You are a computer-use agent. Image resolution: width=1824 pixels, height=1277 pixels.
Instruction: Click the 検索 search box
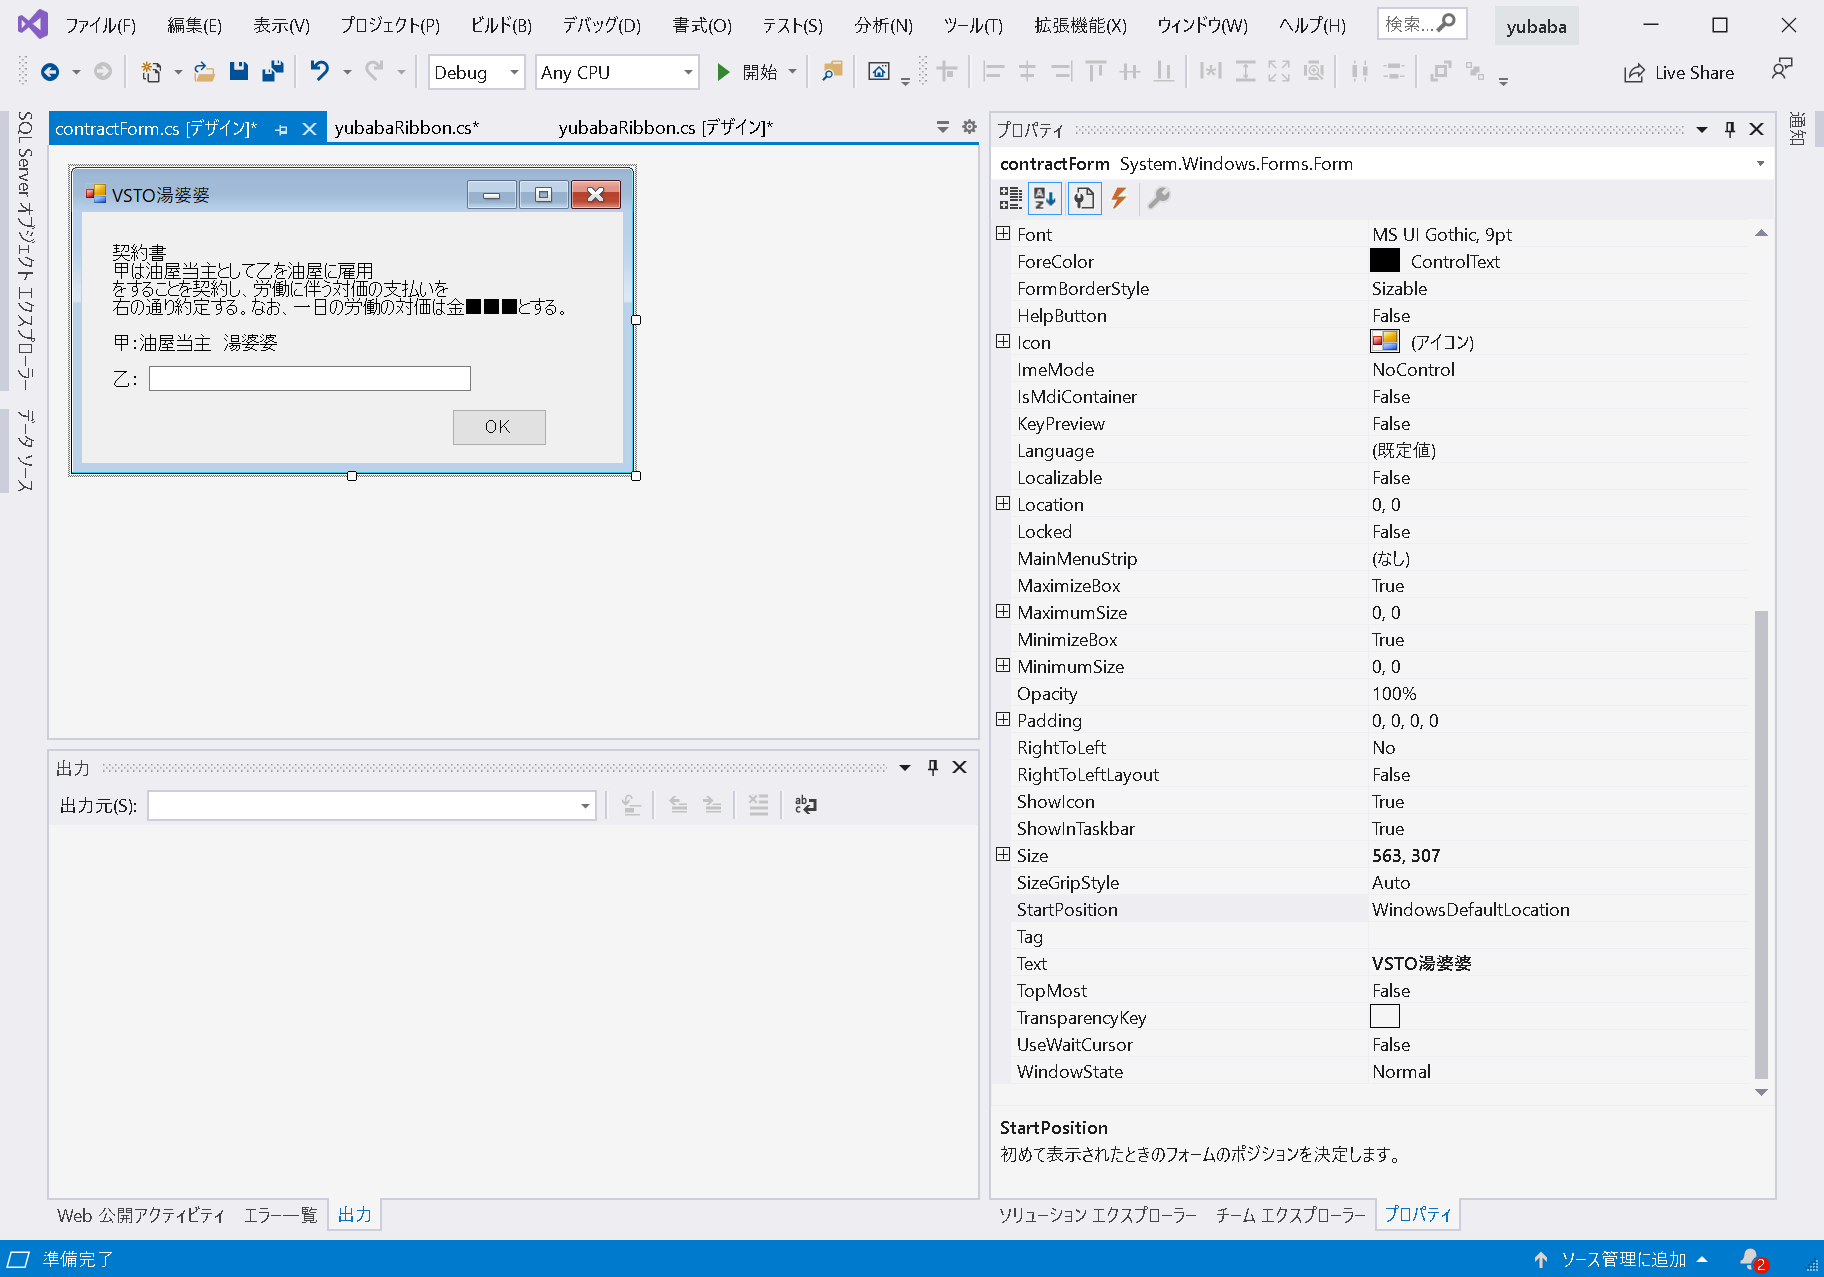(1422, 24)
